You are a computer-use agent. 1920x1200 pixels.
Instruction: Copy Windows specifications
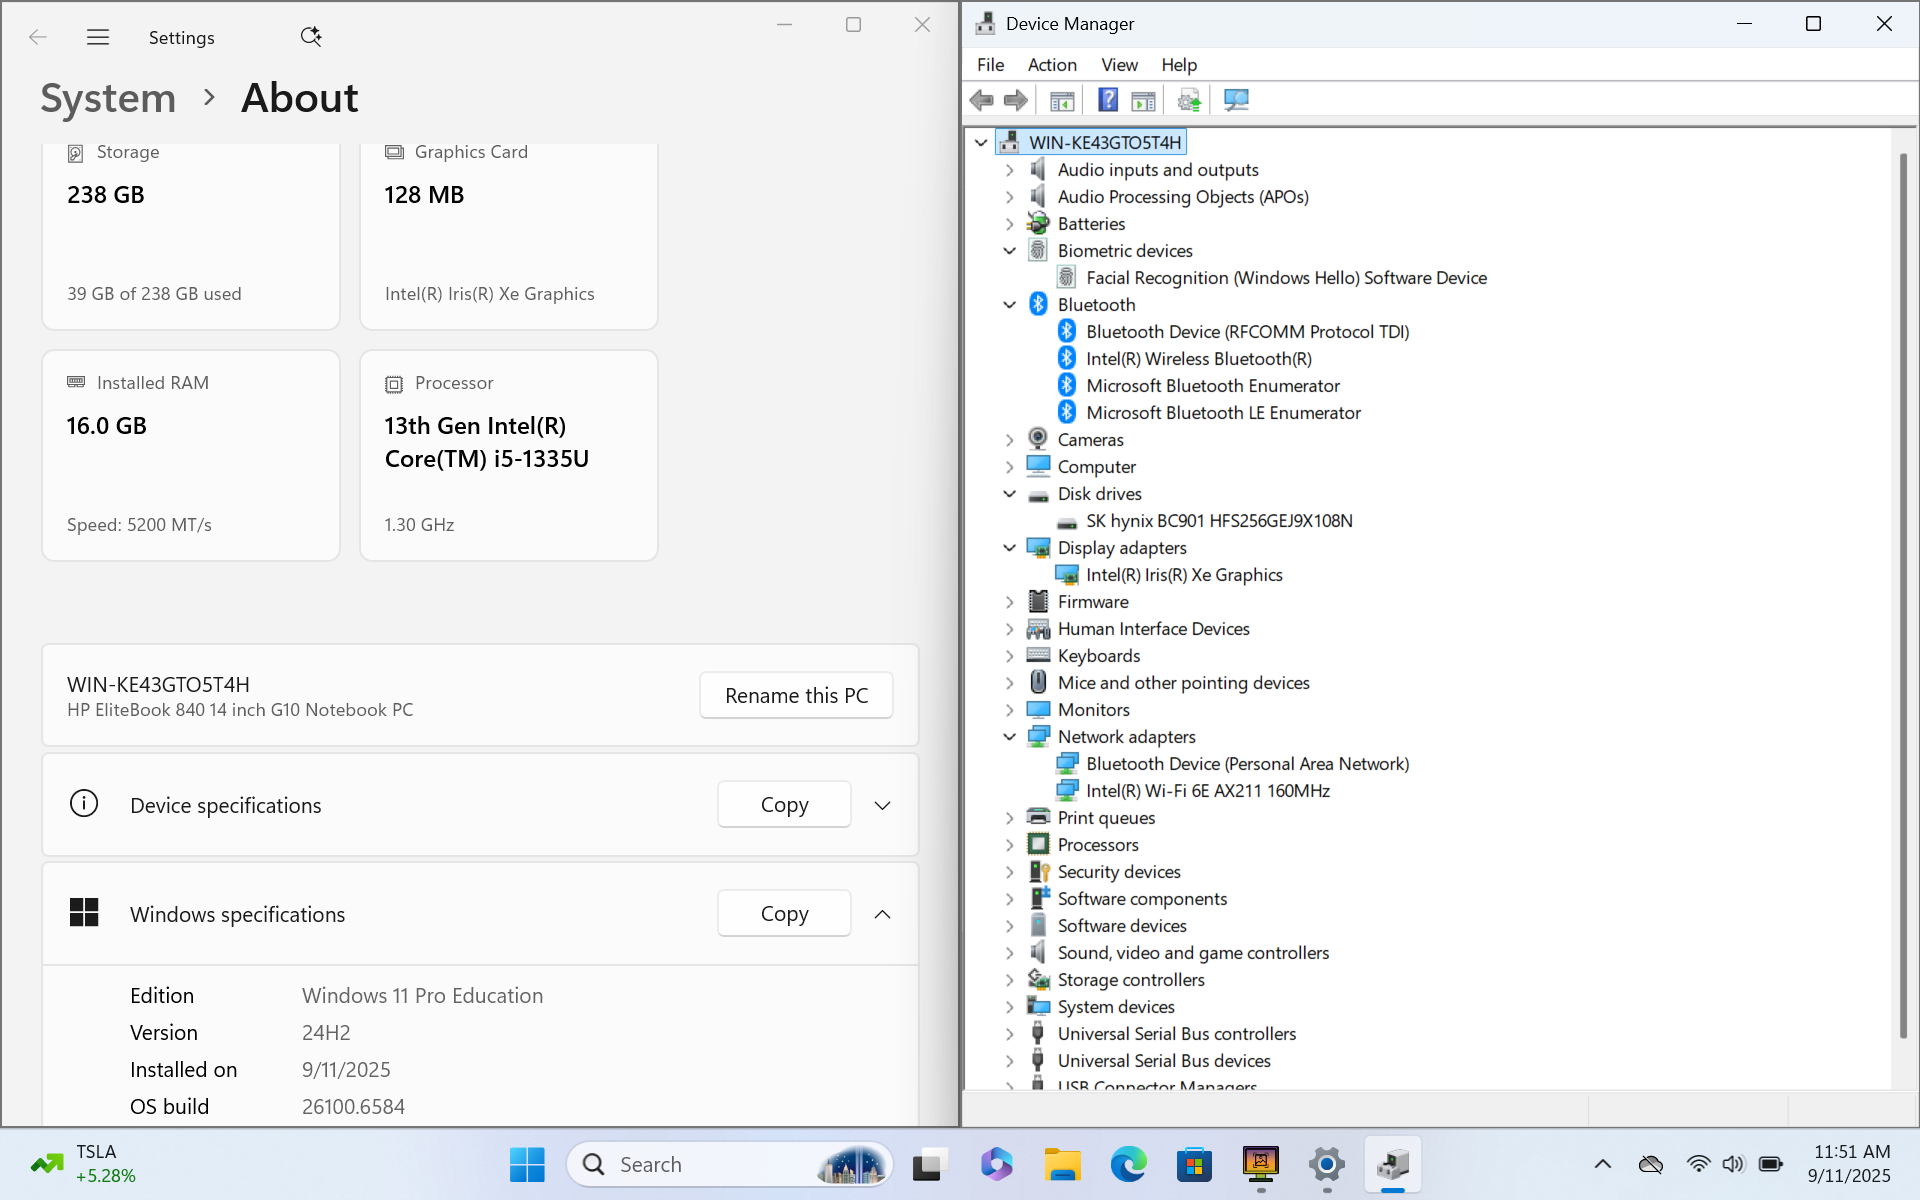pos(784,913)
